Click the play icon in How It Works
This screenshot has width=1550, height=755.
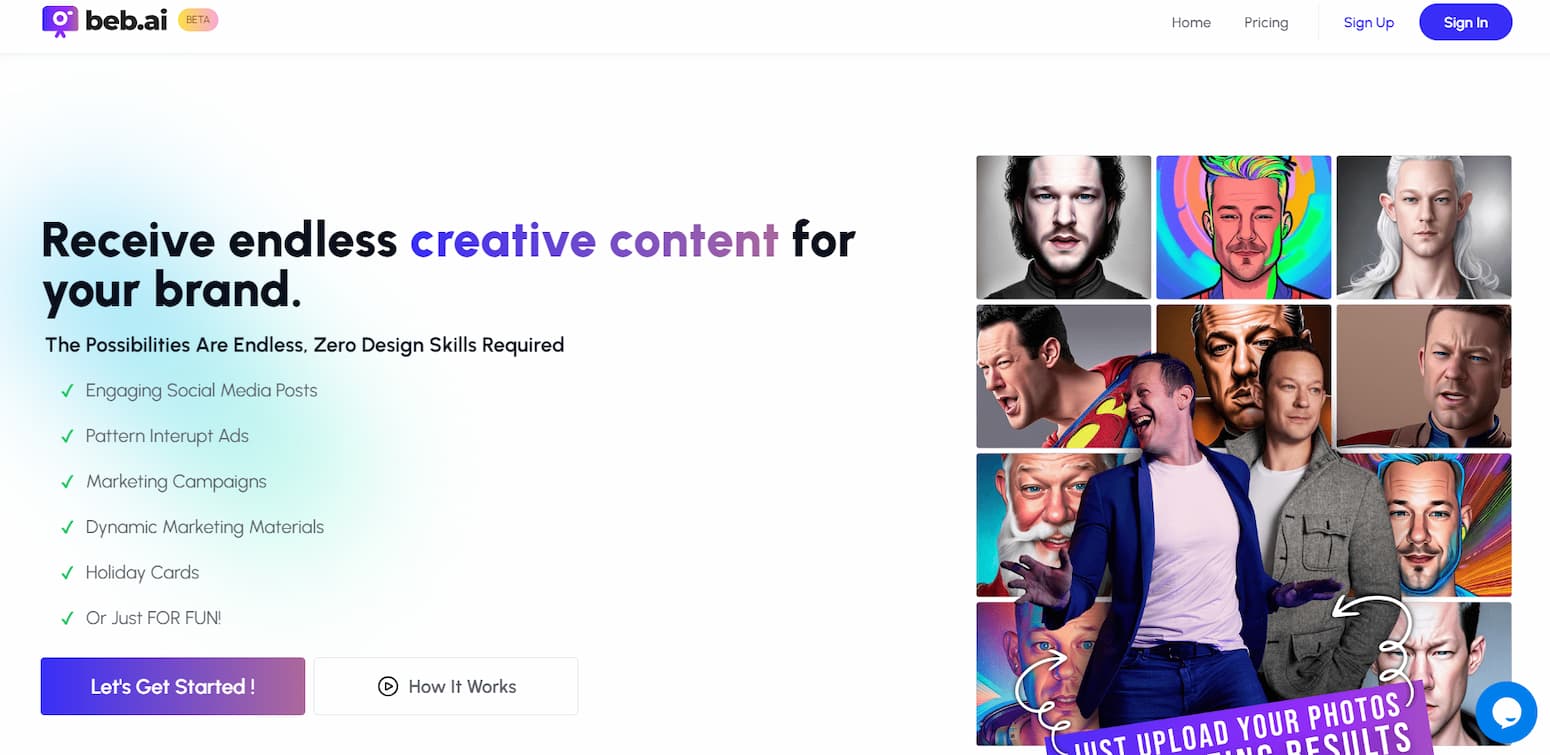(388, 686)
